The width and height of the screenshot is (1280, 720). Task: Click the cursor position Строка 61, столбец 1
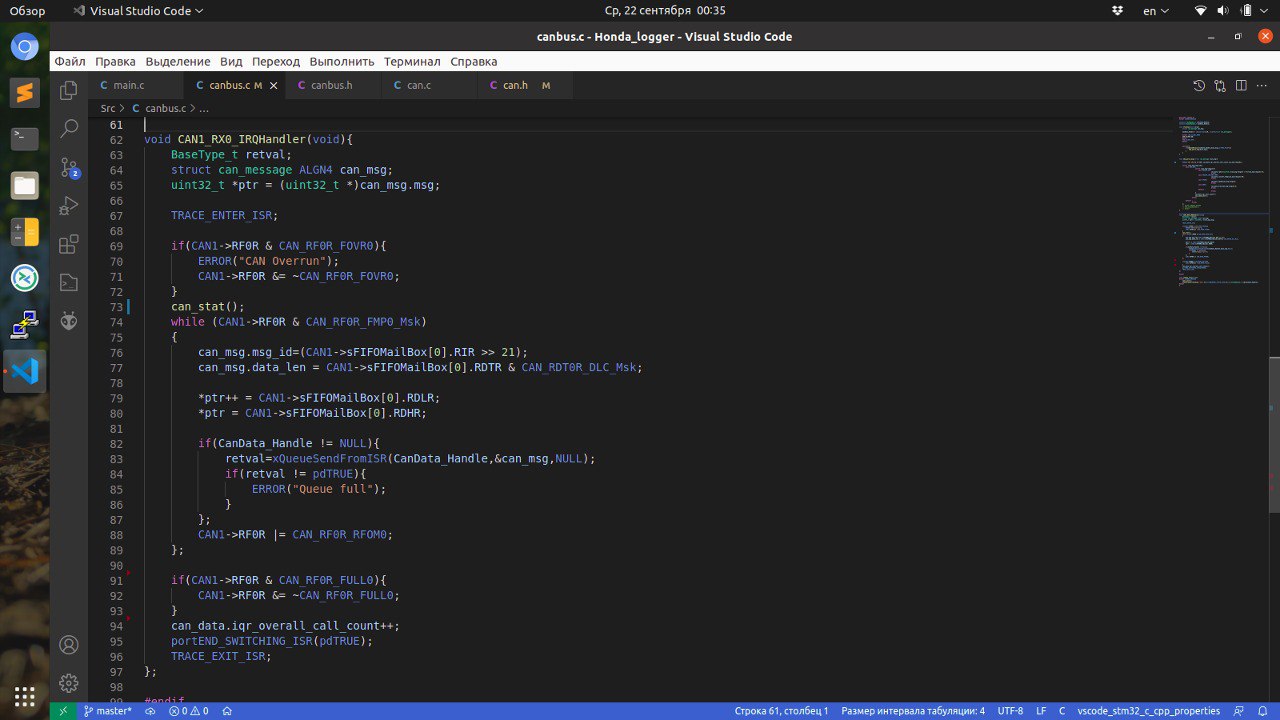click(782, 711)
